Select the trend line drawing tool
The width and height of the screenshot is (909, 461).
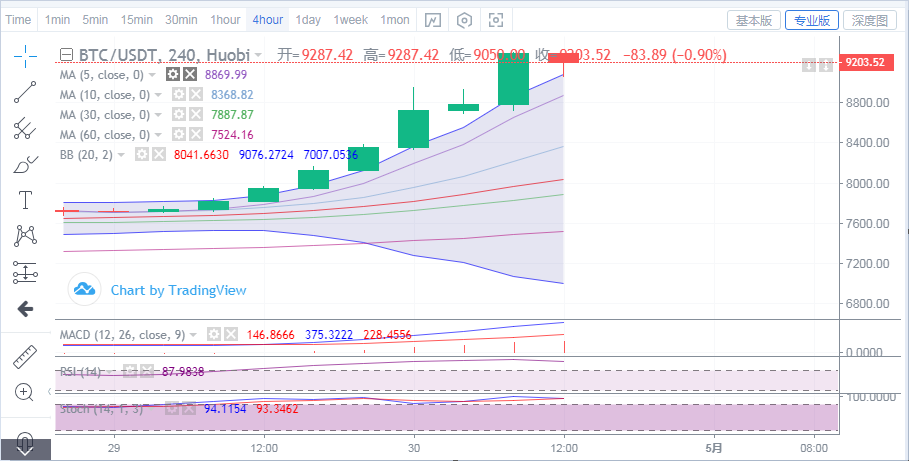tap(26, 92)
